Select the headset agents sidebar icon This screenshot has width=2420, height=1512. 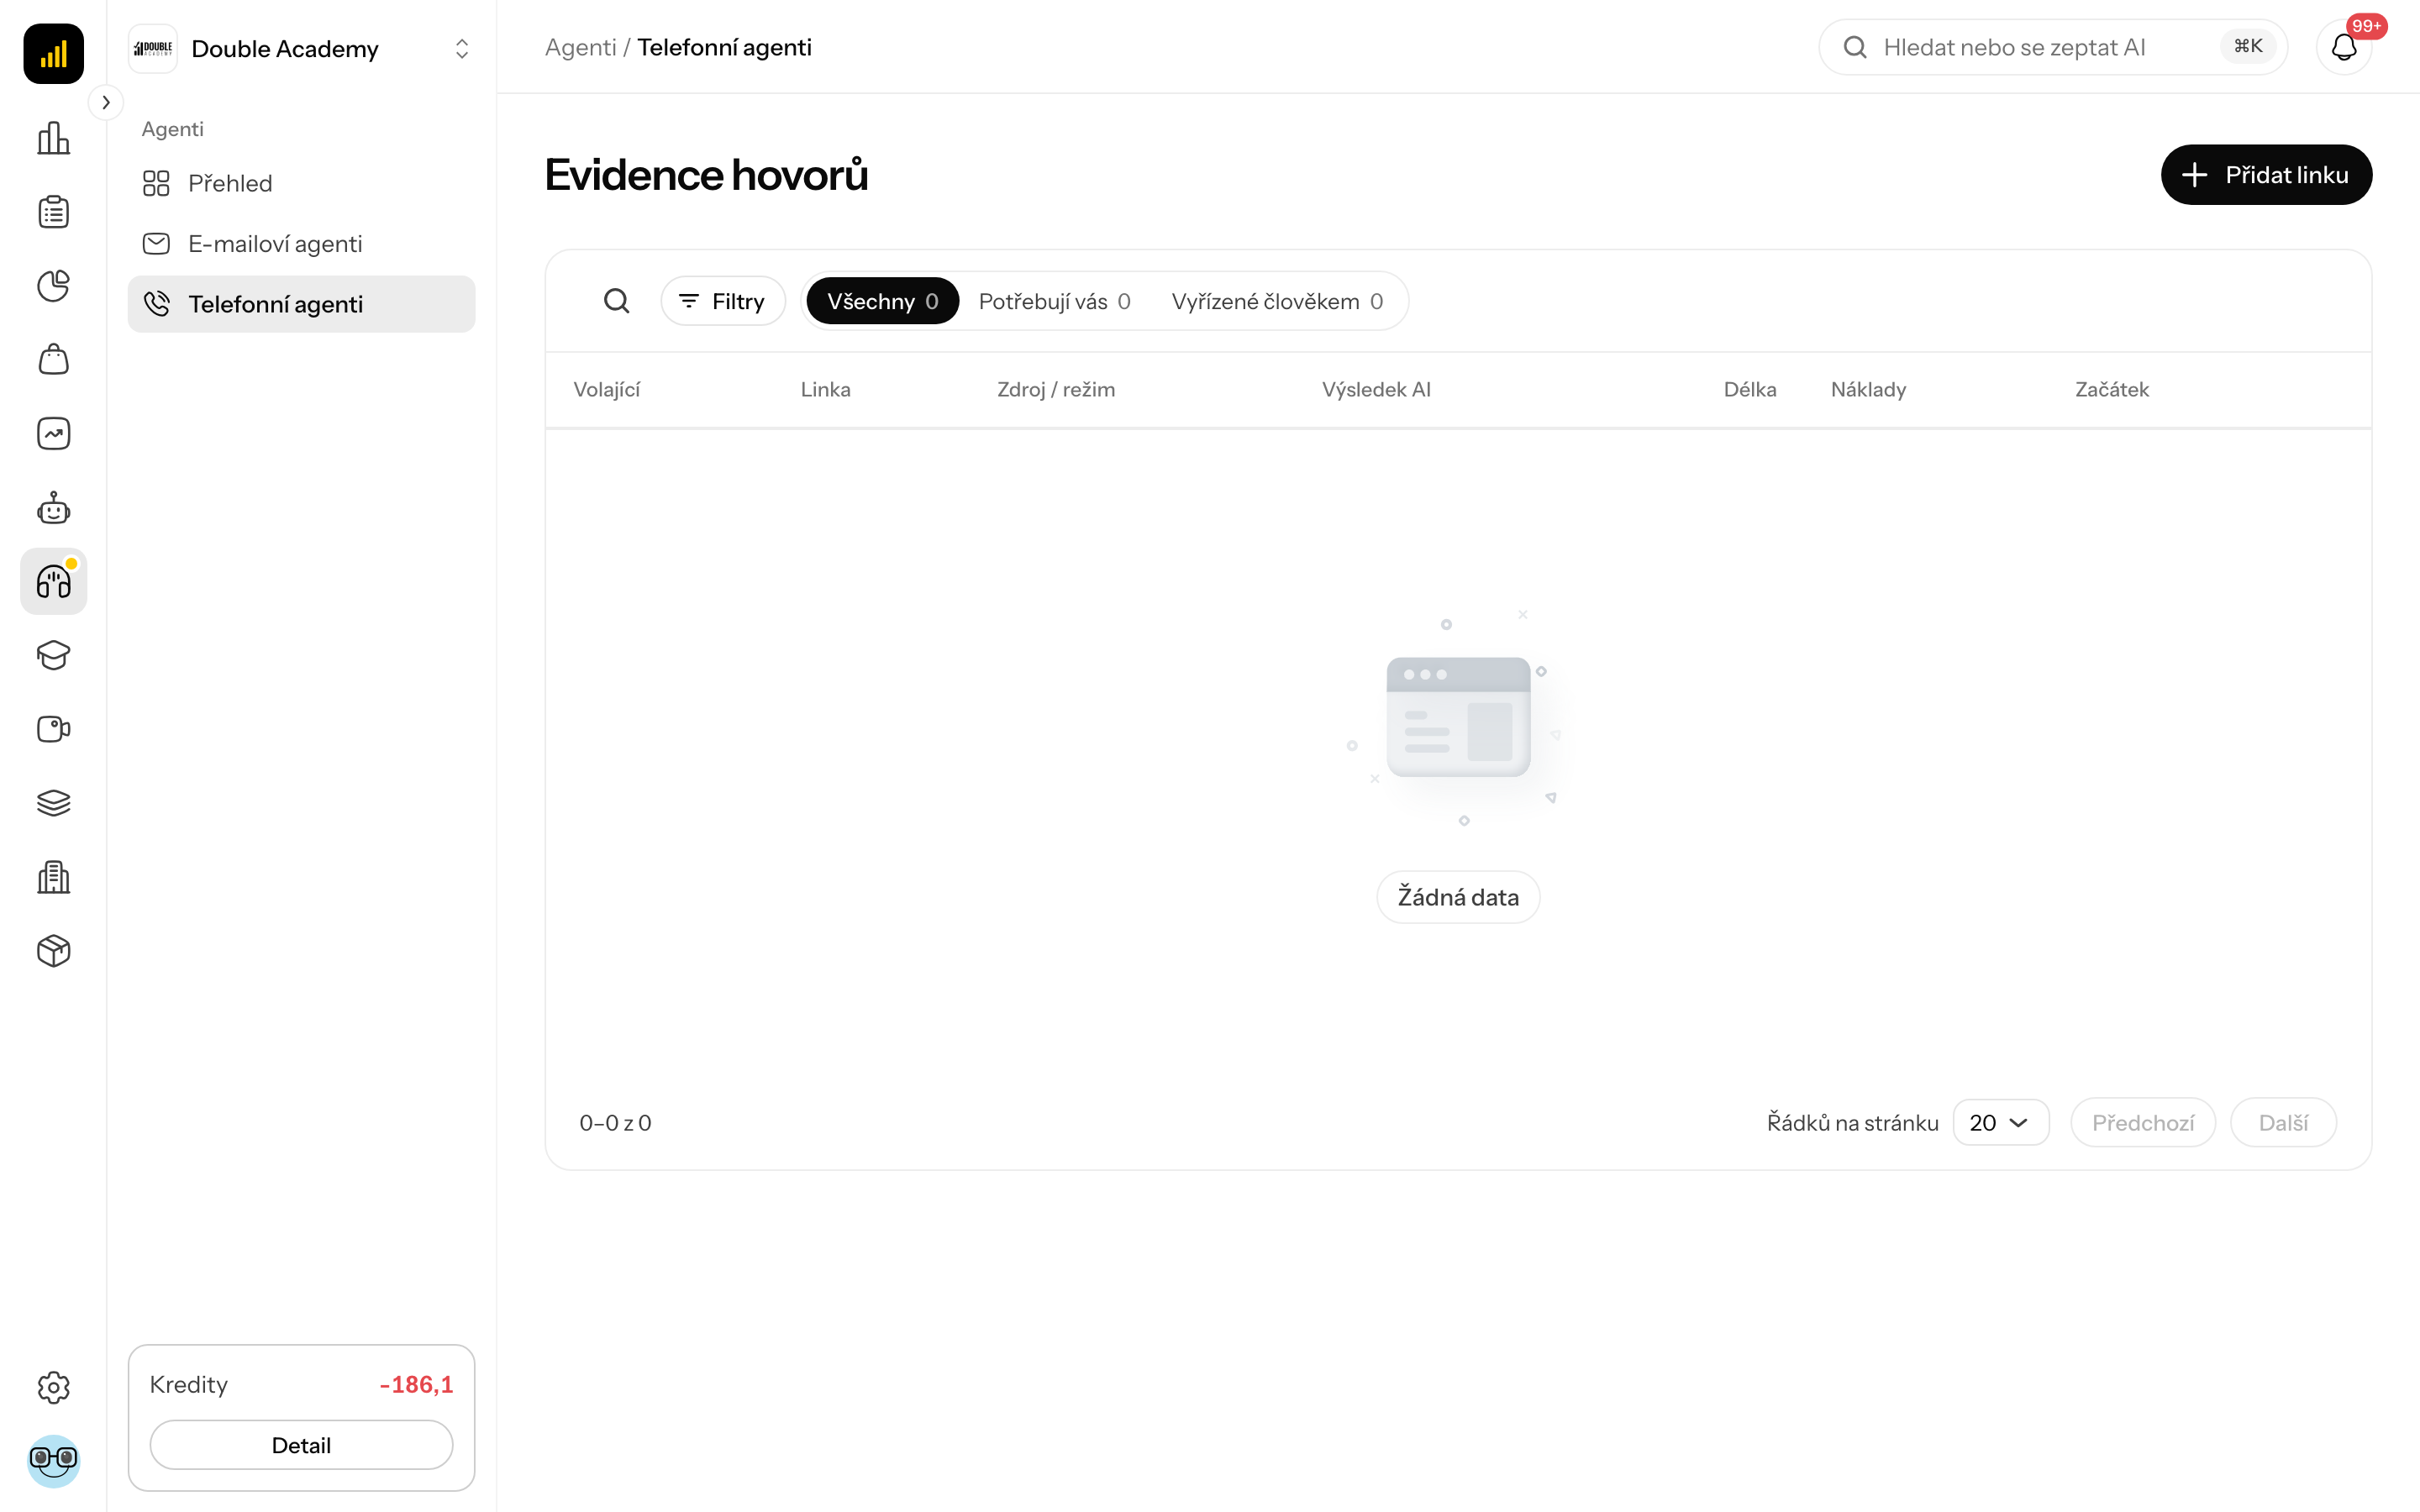pos(53,581)
